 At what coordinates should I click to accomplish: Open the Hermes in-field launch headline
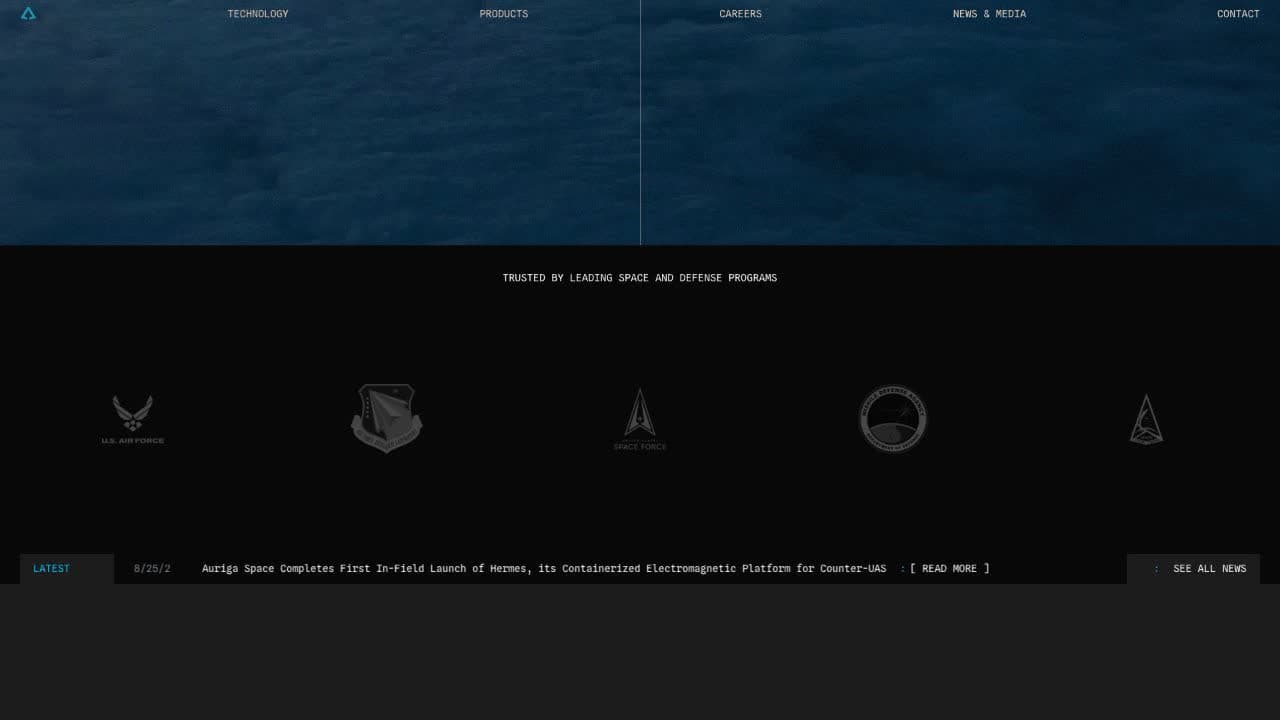tap(544, 569)
